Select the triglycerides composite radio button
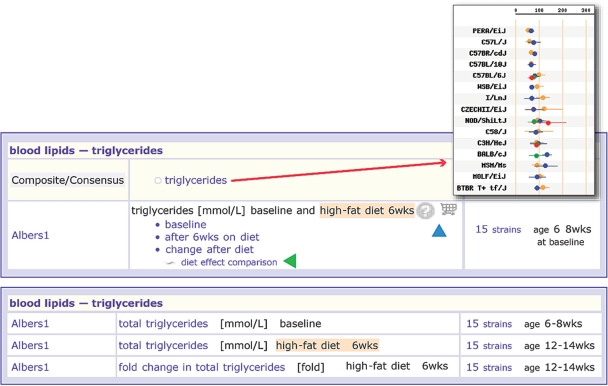Screen dimensions: 608x386 (158, 180)
